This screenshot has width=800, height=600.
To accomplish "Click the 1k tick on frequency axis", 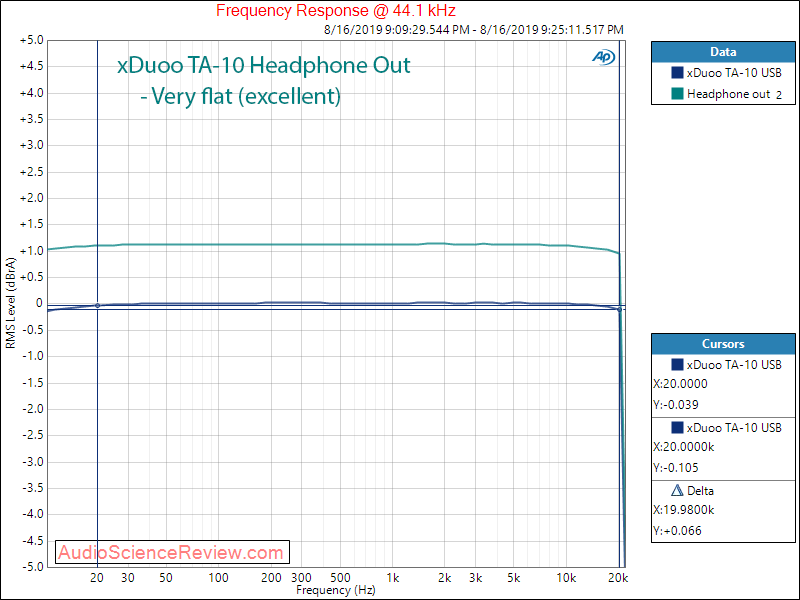I will click(392, 578).
